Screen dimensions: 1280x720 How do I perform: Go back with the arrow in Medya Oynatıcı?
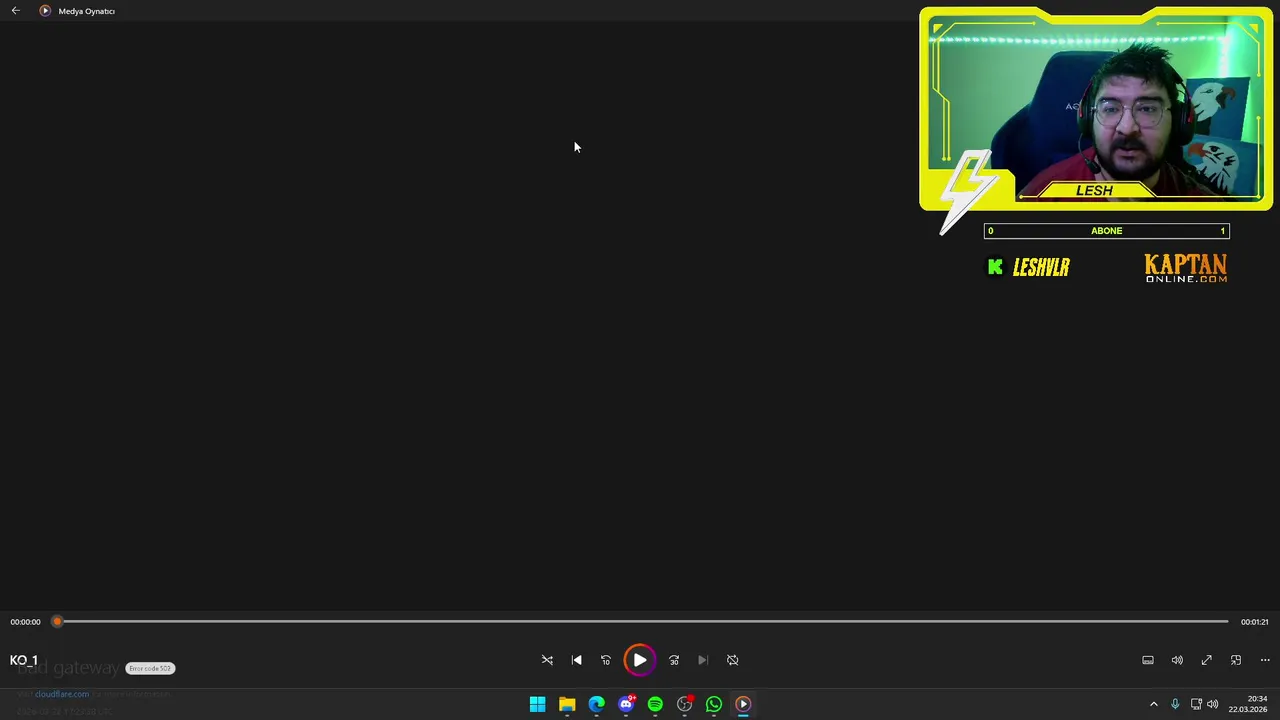coord(16,11)
